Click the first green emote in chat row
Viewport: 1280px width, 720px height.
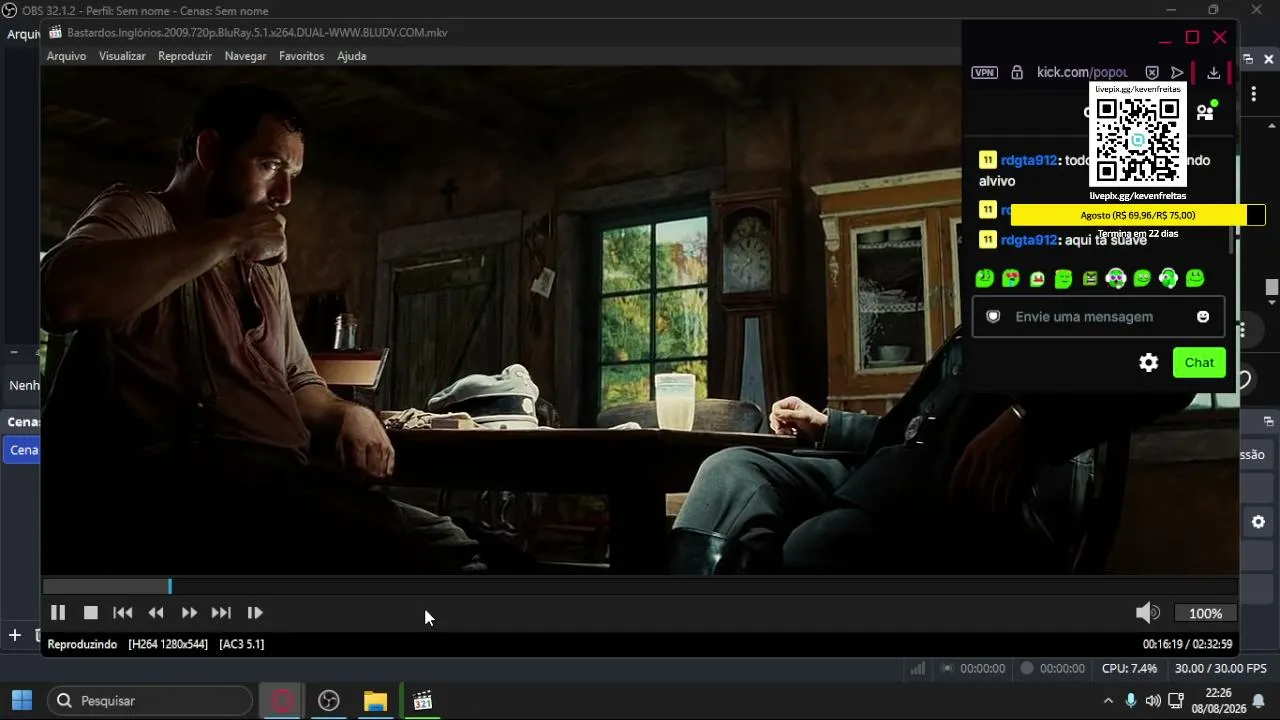985,278
